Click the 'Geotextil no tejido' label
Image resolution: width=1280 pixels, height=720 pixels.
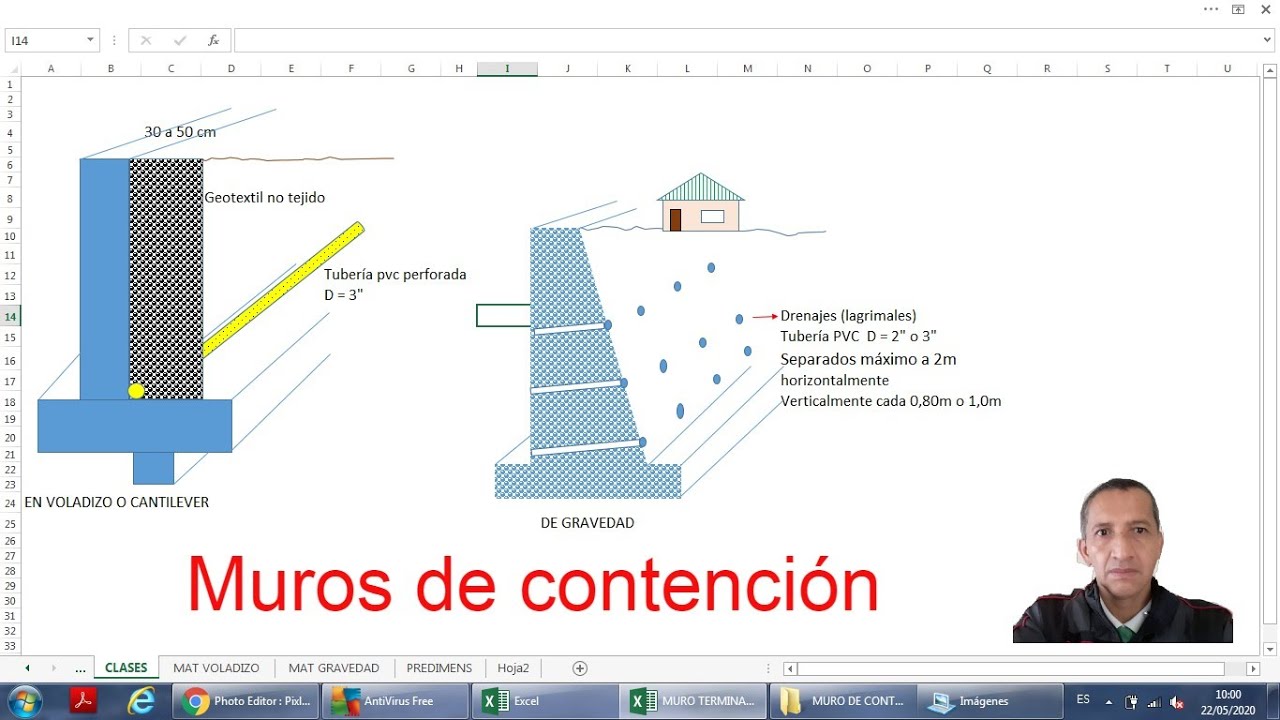point(264,198)
